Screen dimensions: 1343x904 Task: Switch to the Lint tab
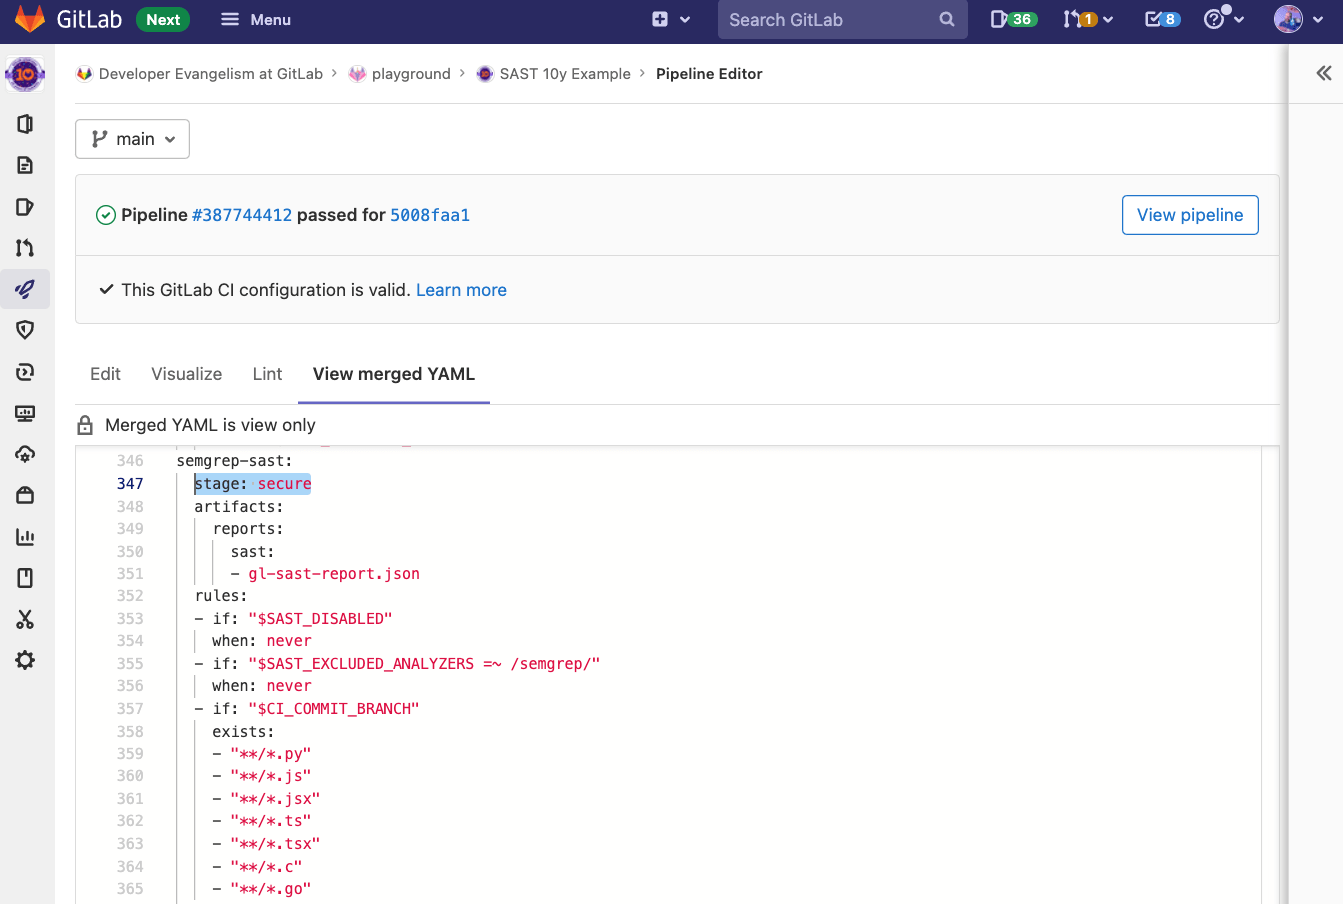coord(267,373)
